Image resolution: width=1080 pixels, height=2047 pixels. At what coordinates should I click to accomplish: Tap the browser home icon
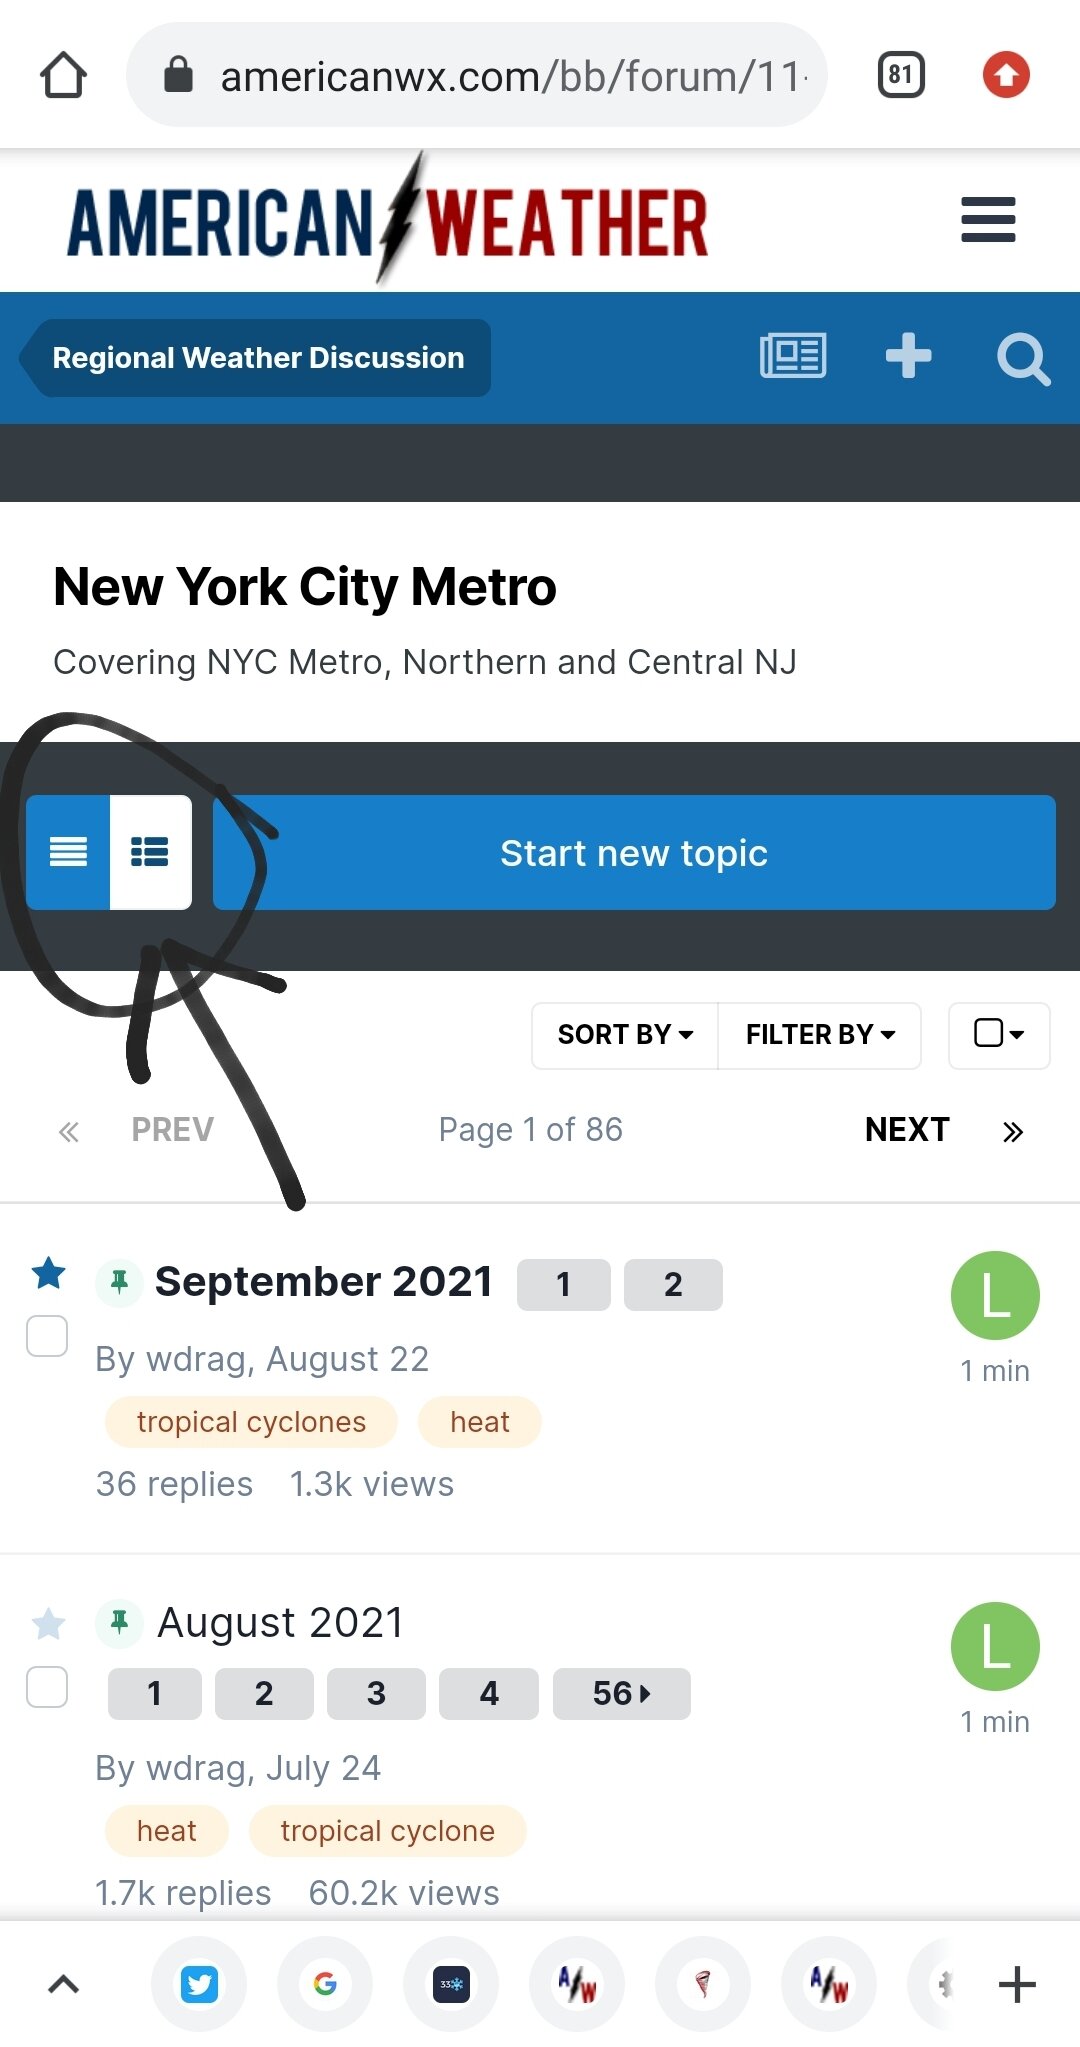click(63, 75)
